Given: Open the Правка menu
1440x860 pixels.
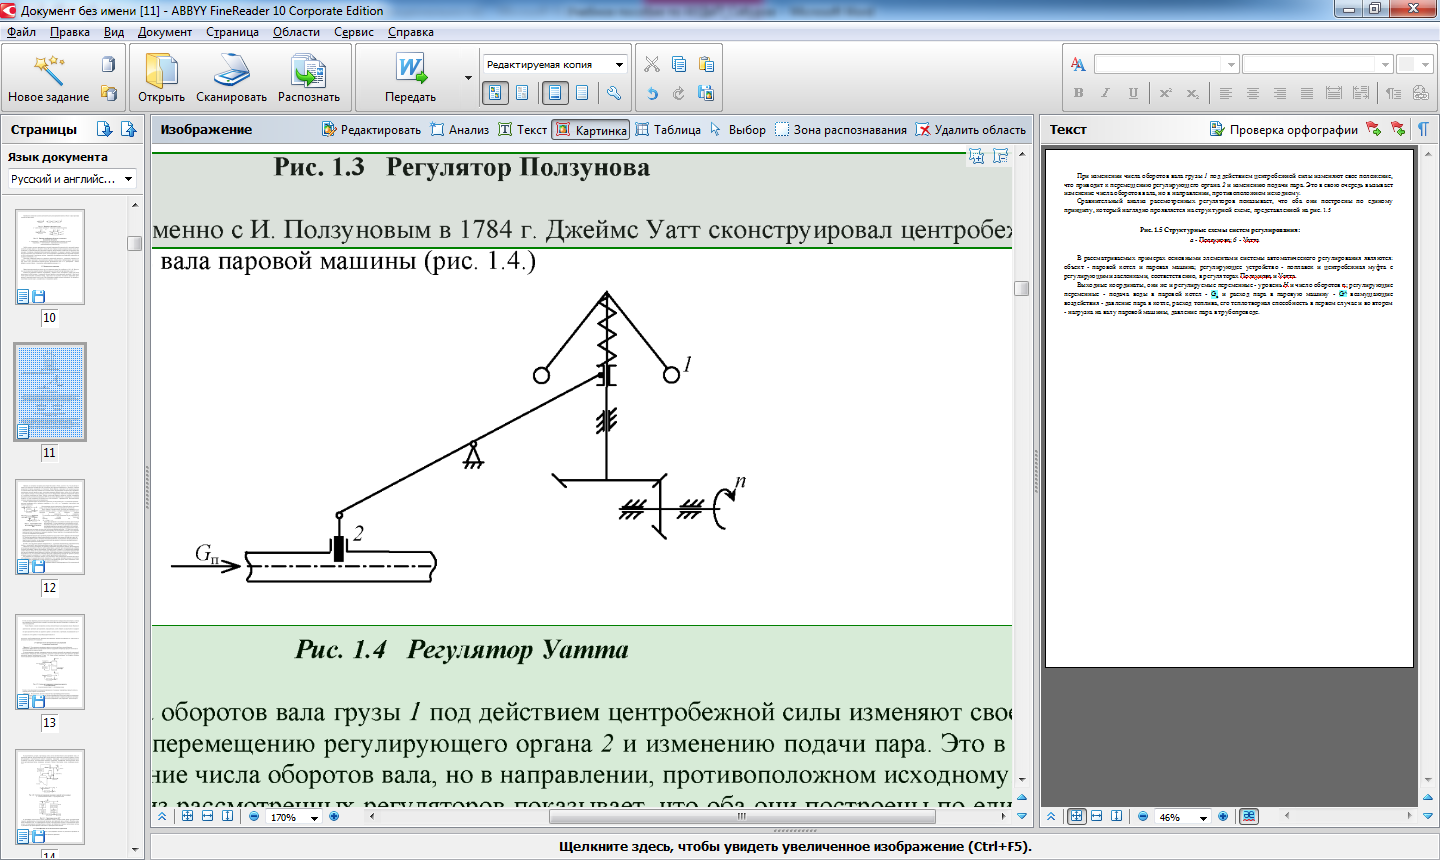Looking at the screenshot, I should tap(70, 32).
